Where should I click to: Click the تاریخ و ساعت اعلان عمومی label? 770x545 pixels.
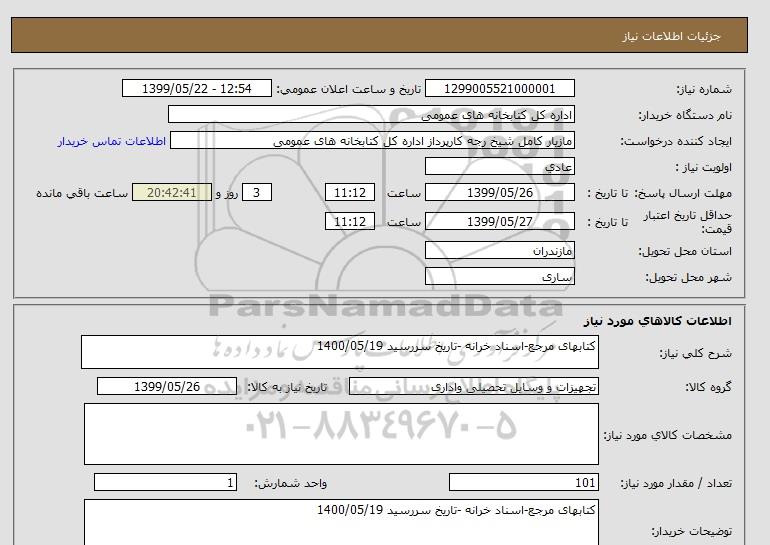pos(349,89)
